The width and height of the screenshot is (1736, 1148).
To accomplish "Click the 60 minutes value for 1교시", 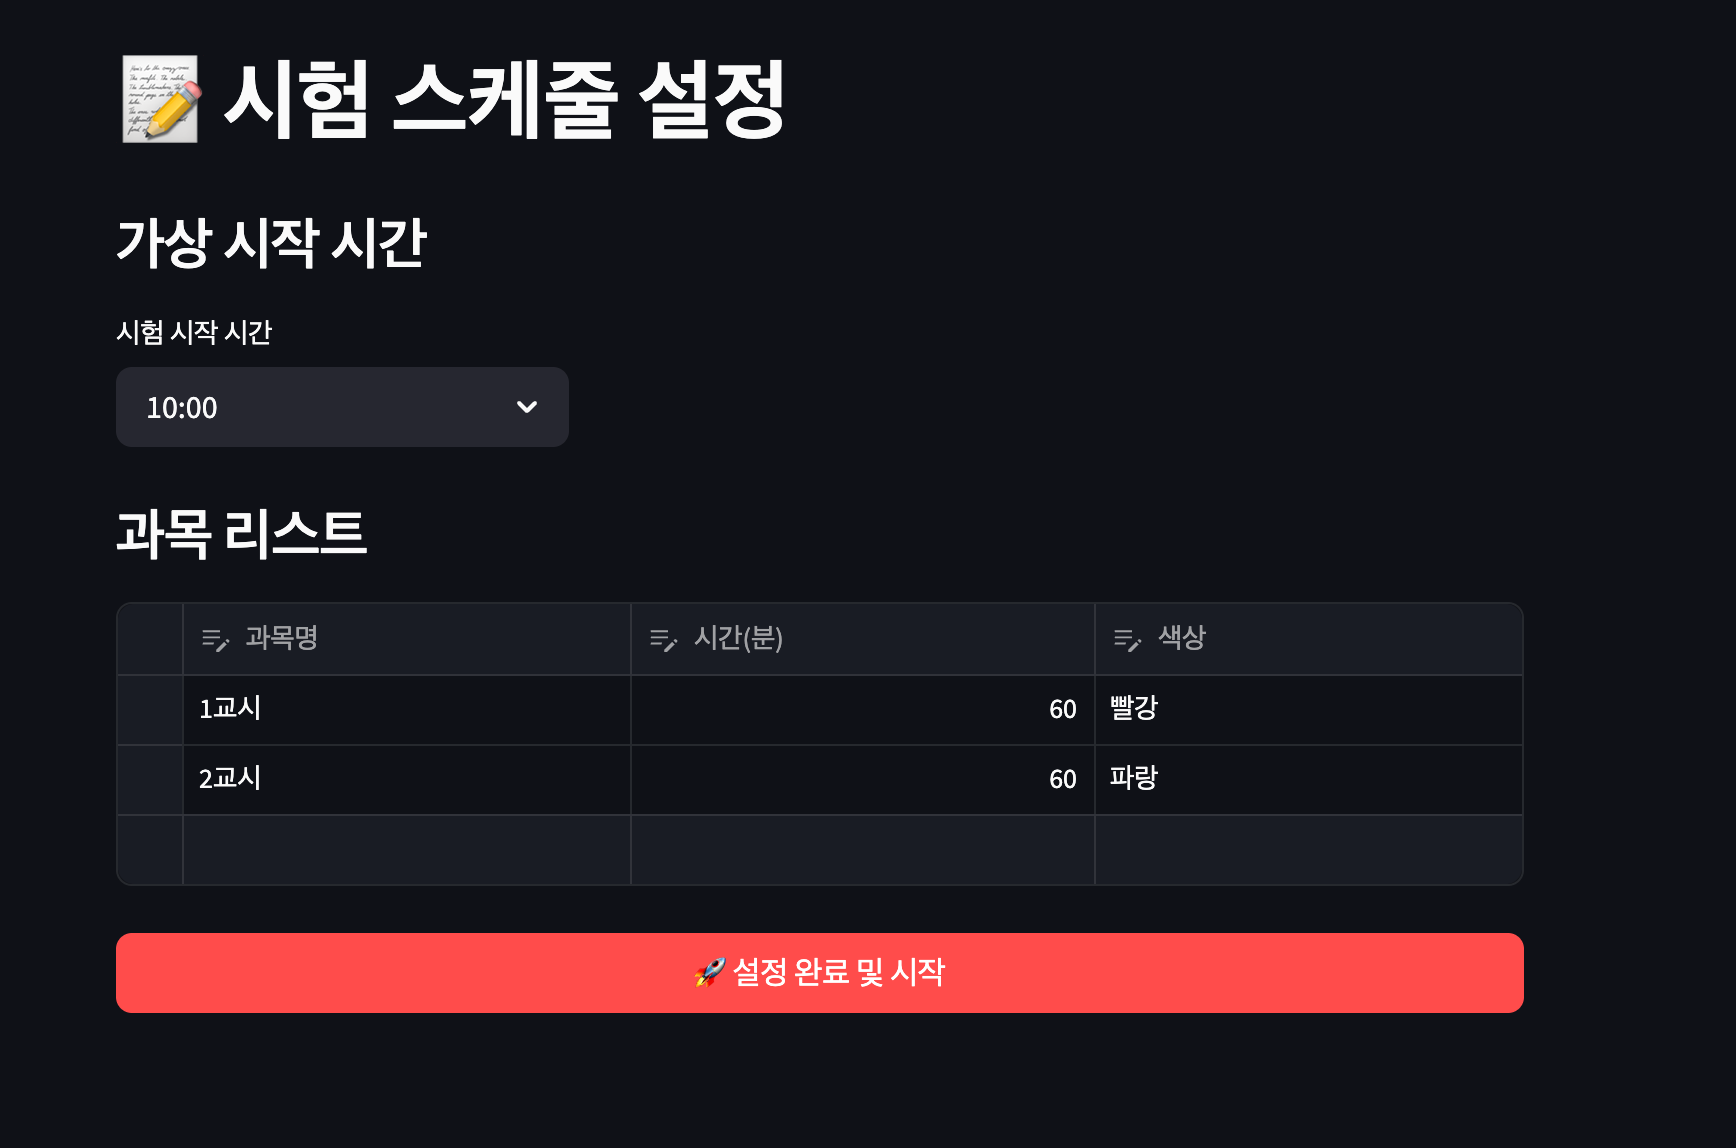I will tap(860, 709).
